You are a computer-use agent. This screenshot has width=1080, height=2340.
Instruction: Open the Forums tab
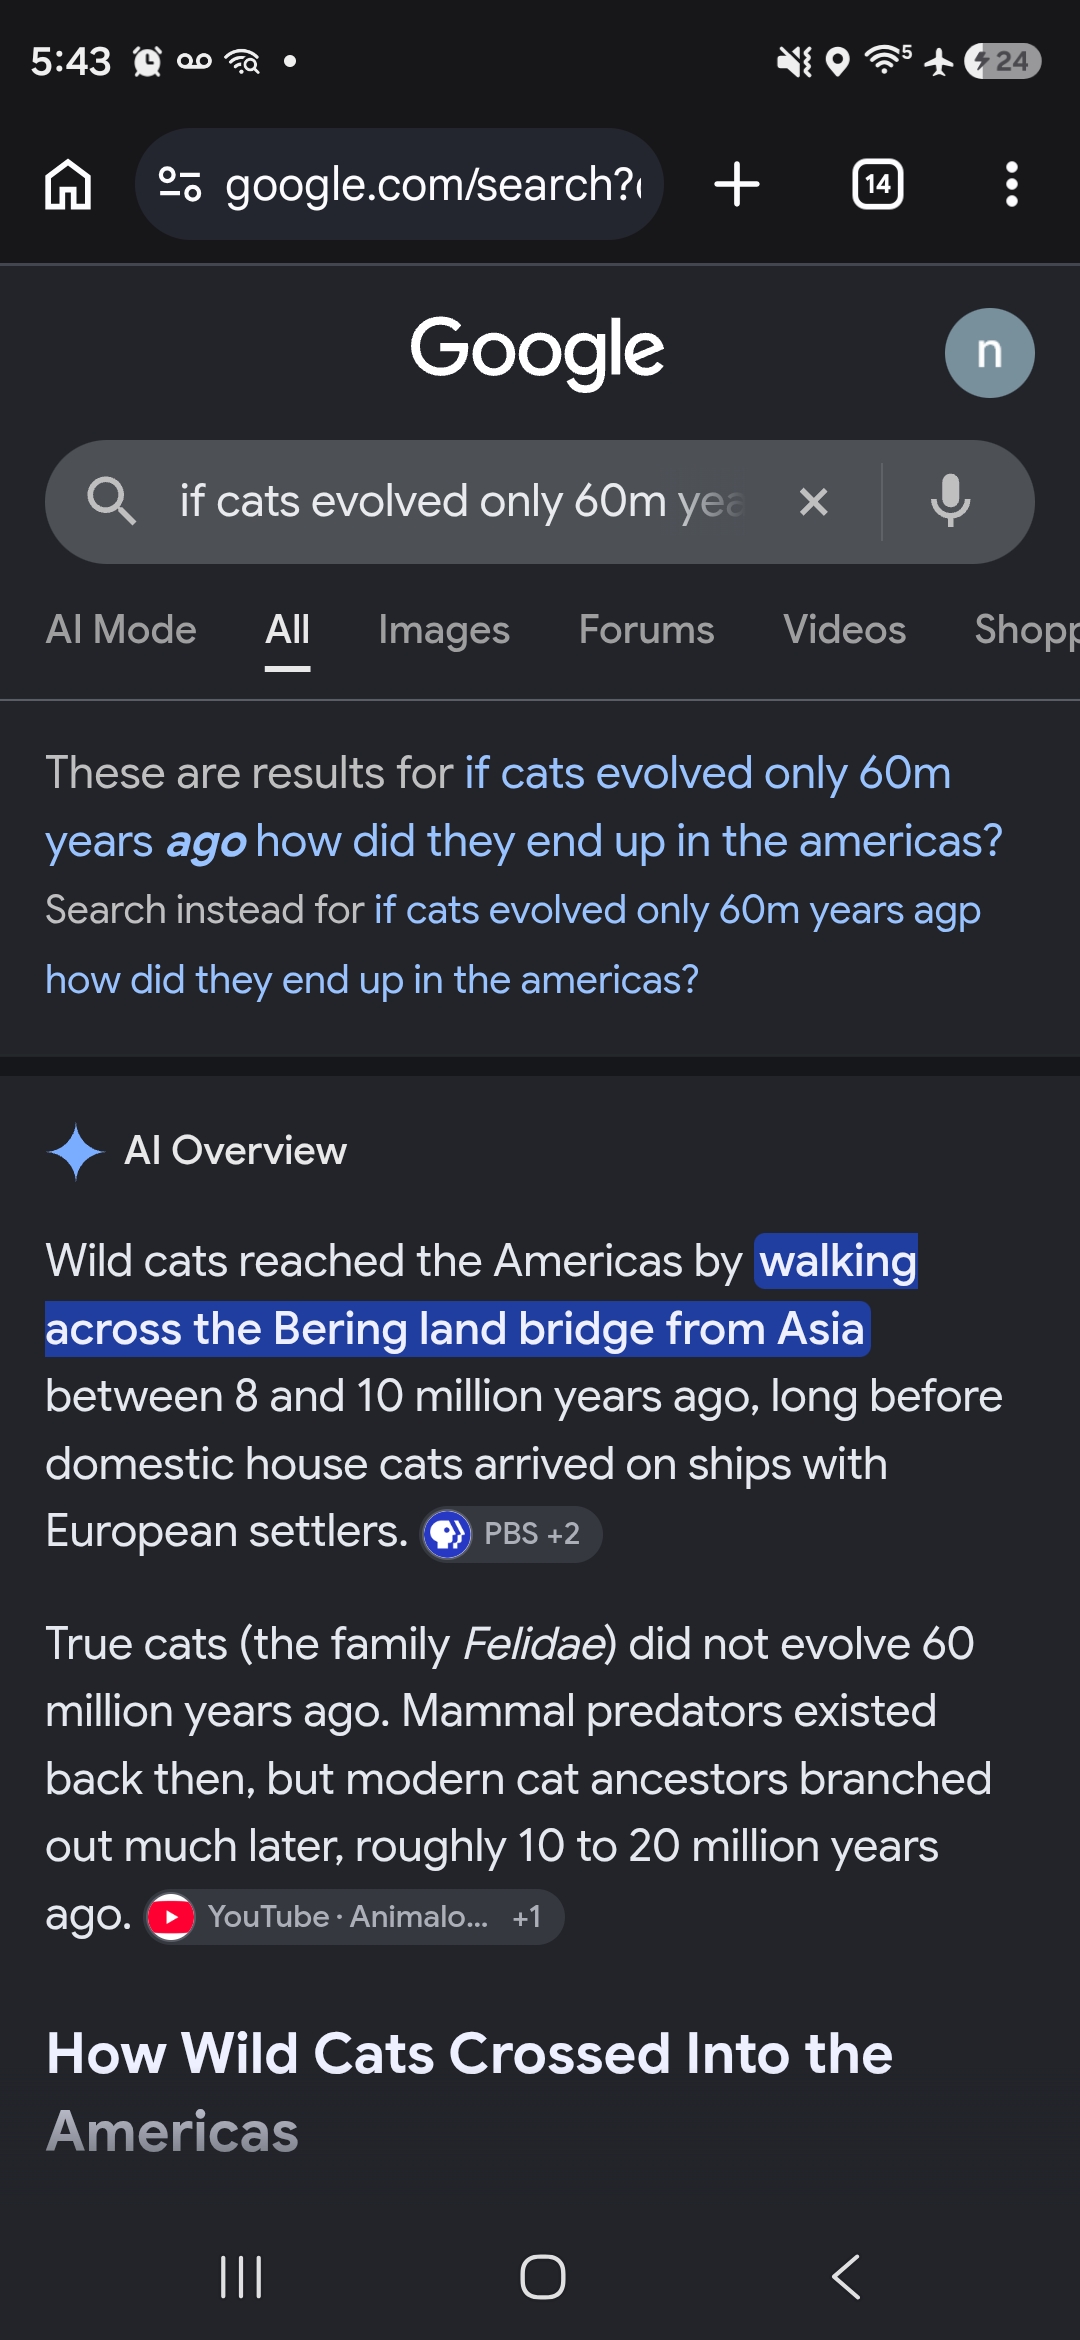pos(646,630)
